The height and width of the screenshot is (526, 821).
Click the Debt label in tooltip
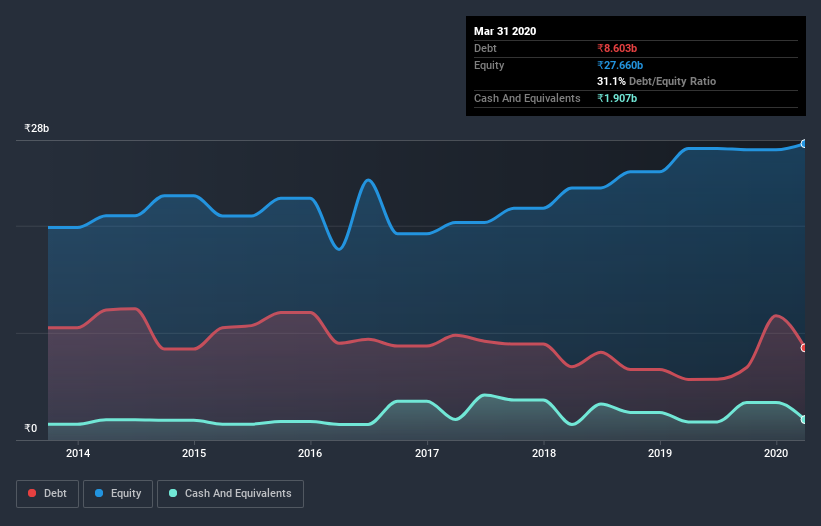coord(485,48)
